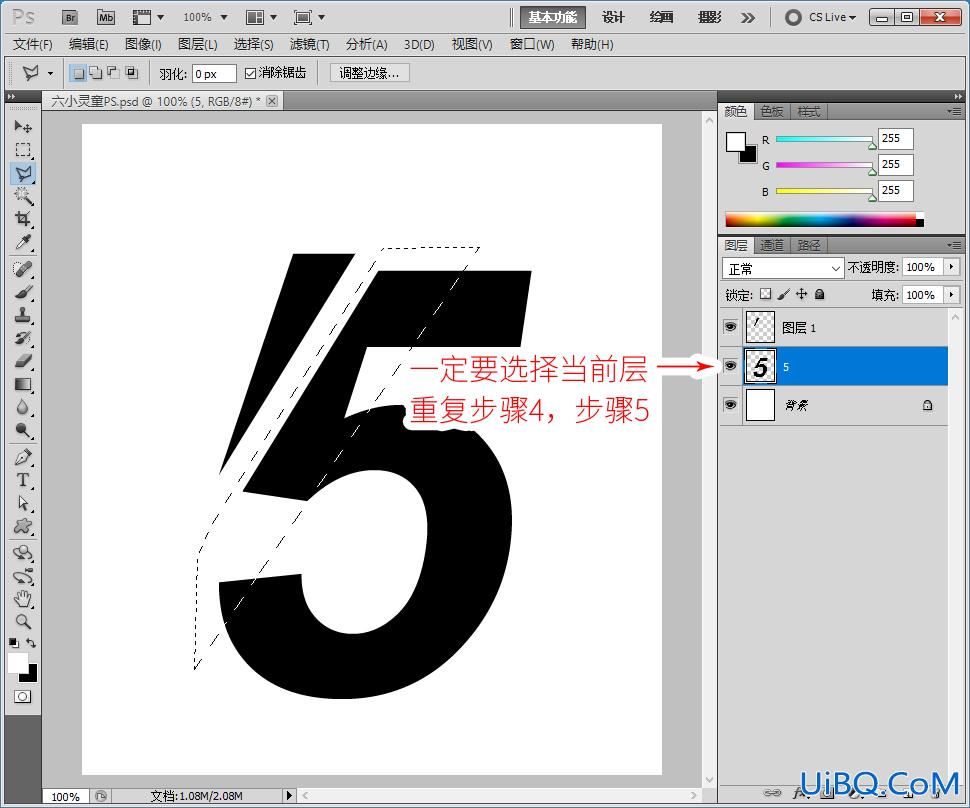Select the Custom Shape tool
This screenshot has width=970, height=808.
point(23,526)
